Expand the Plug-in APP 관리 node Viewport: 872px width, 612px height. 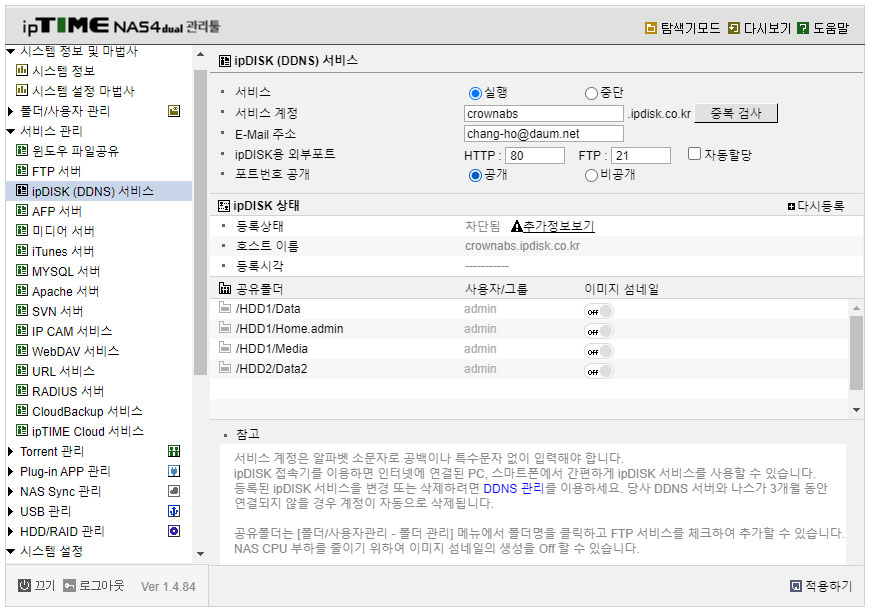tap(11, 471)
